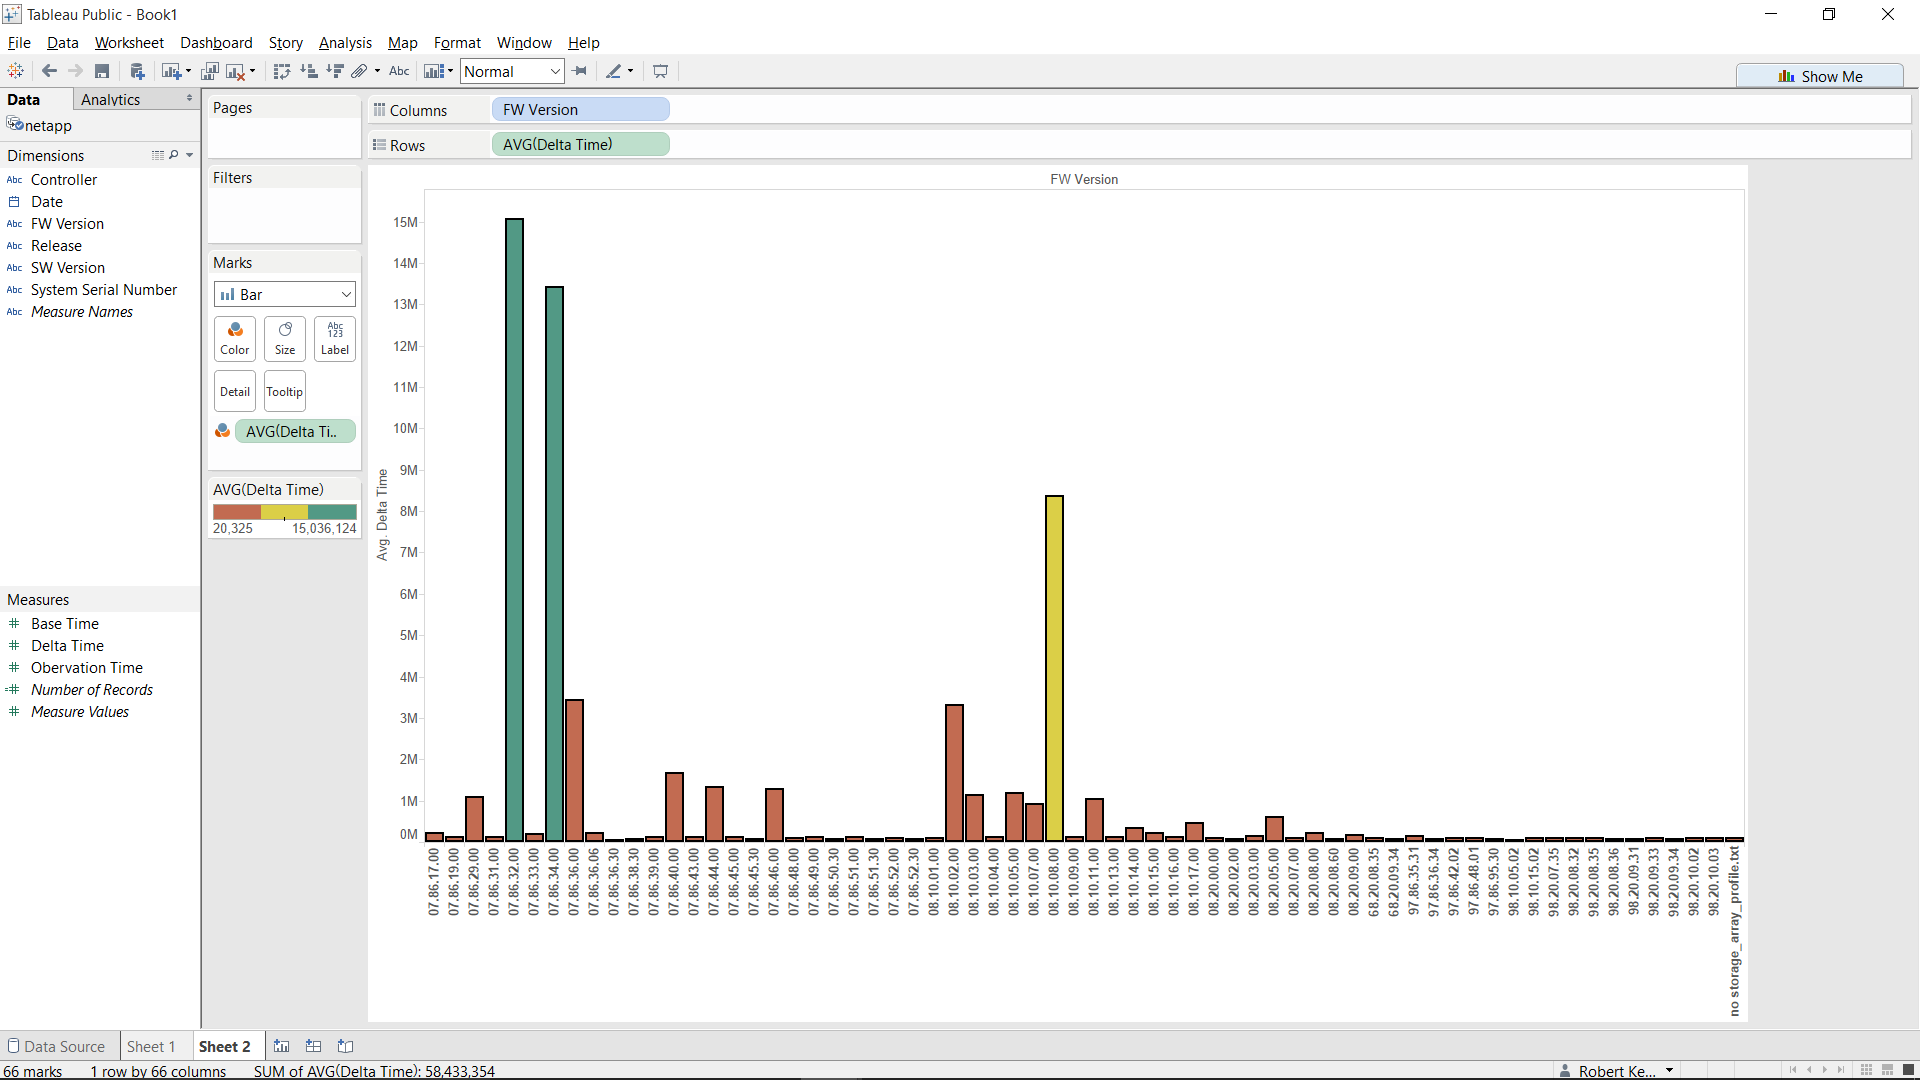Click the Redo forward arrow
Viewport: 1920px width, 1080px height.
point(75,71)
